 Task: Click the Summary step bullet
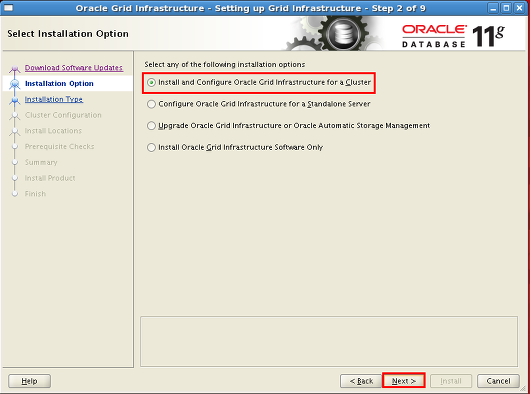[x=15, y=163]
